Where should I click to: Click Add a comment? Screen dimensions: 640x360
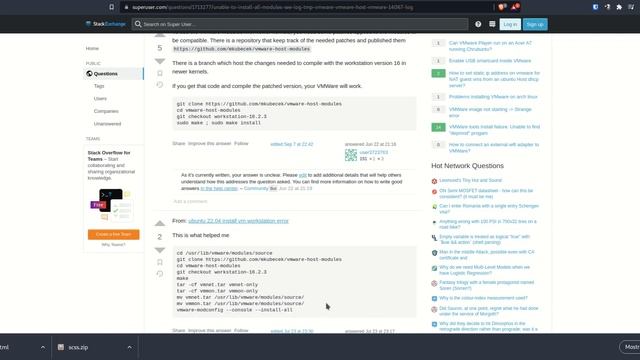tap(190, 201)
